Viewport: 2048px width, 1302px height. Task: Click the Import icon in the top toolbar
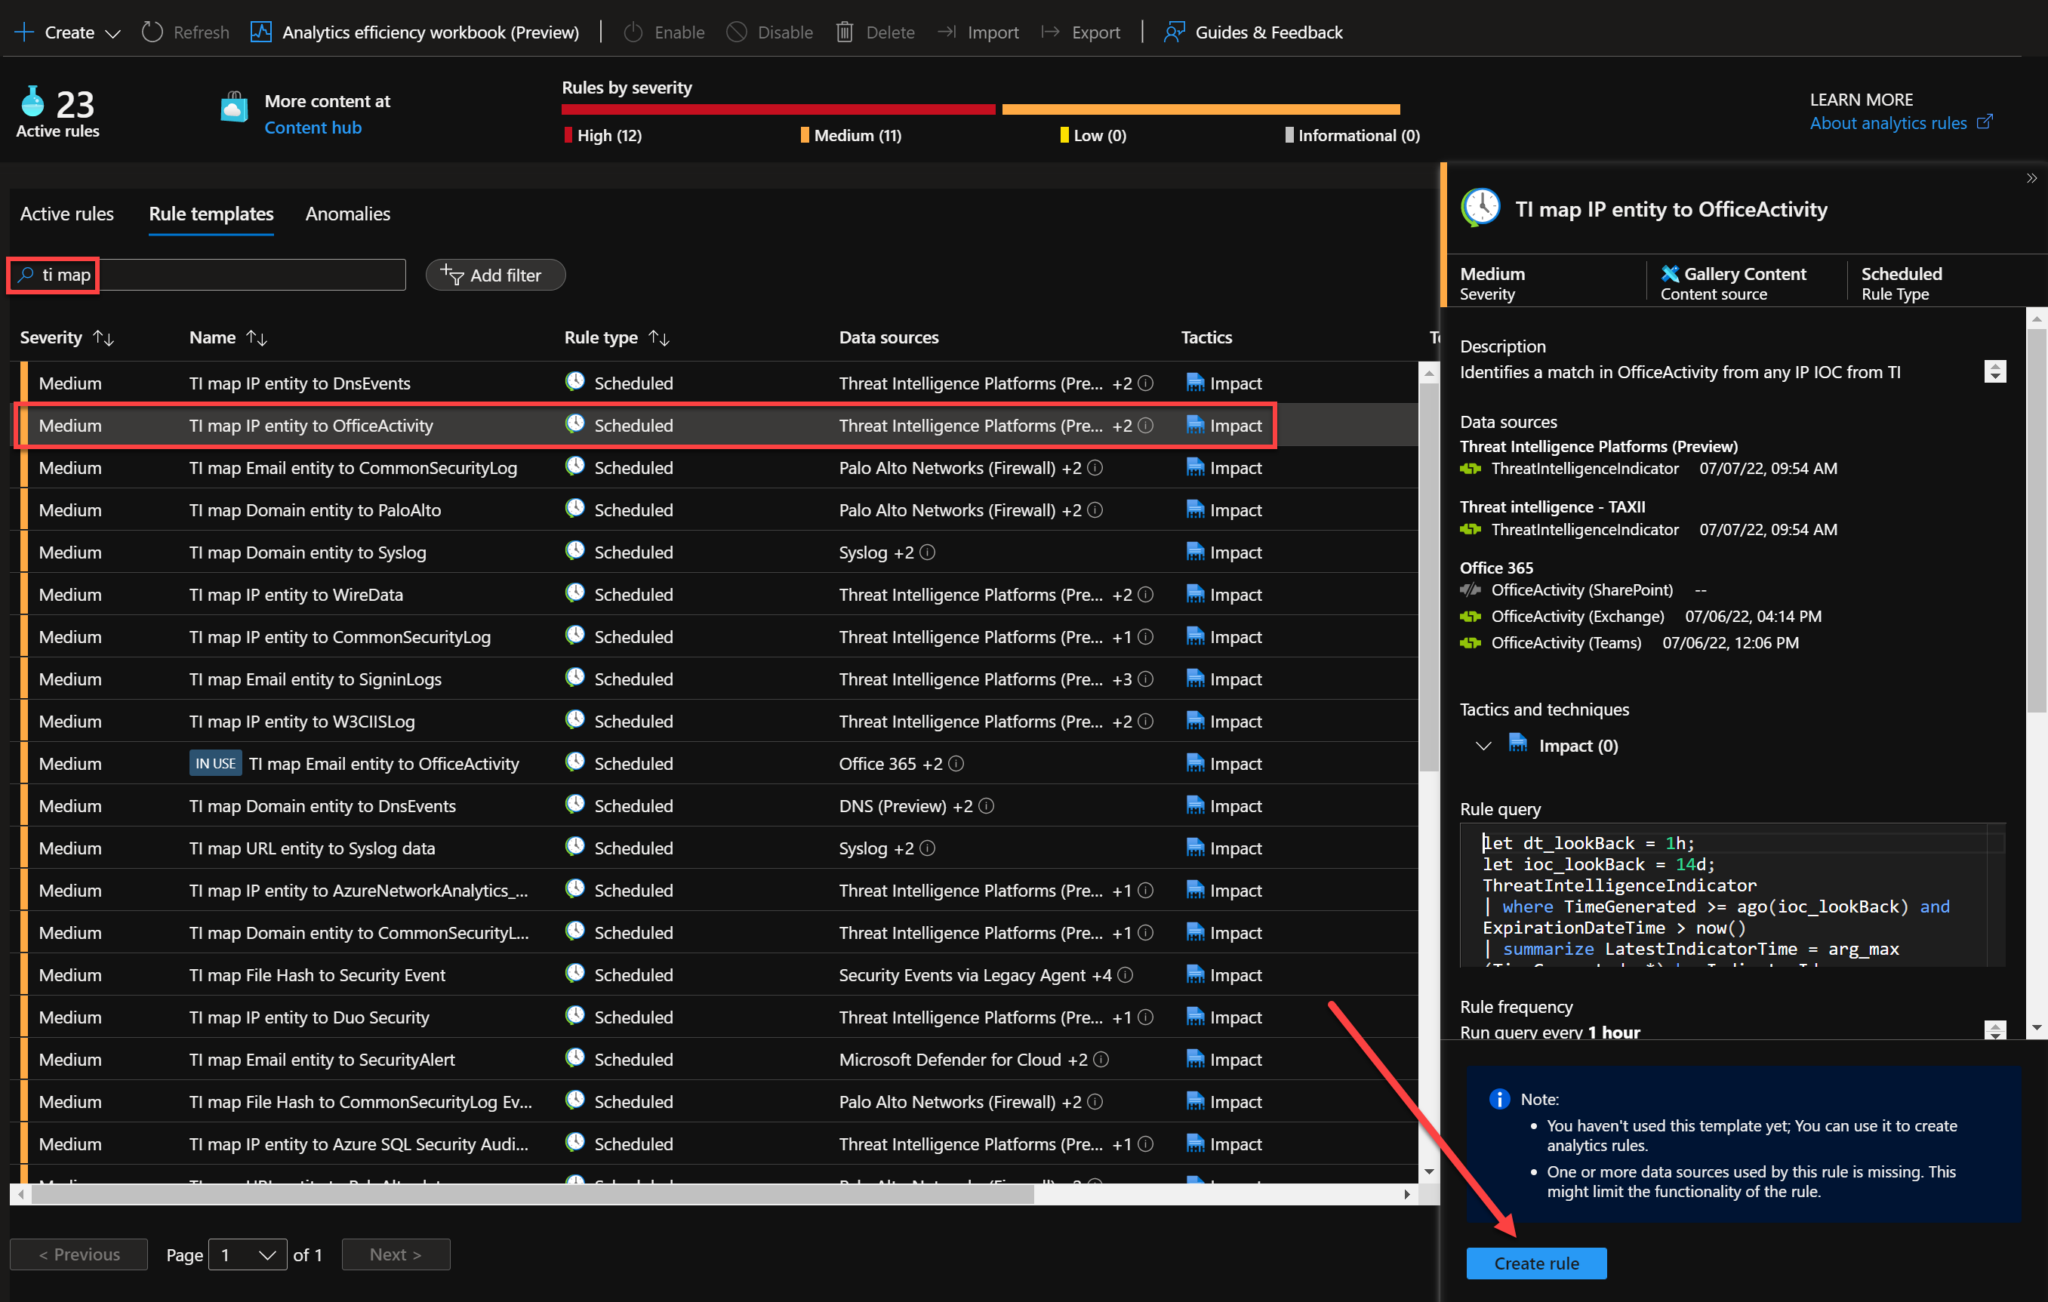pyautogui.click(x=947, y=31)
